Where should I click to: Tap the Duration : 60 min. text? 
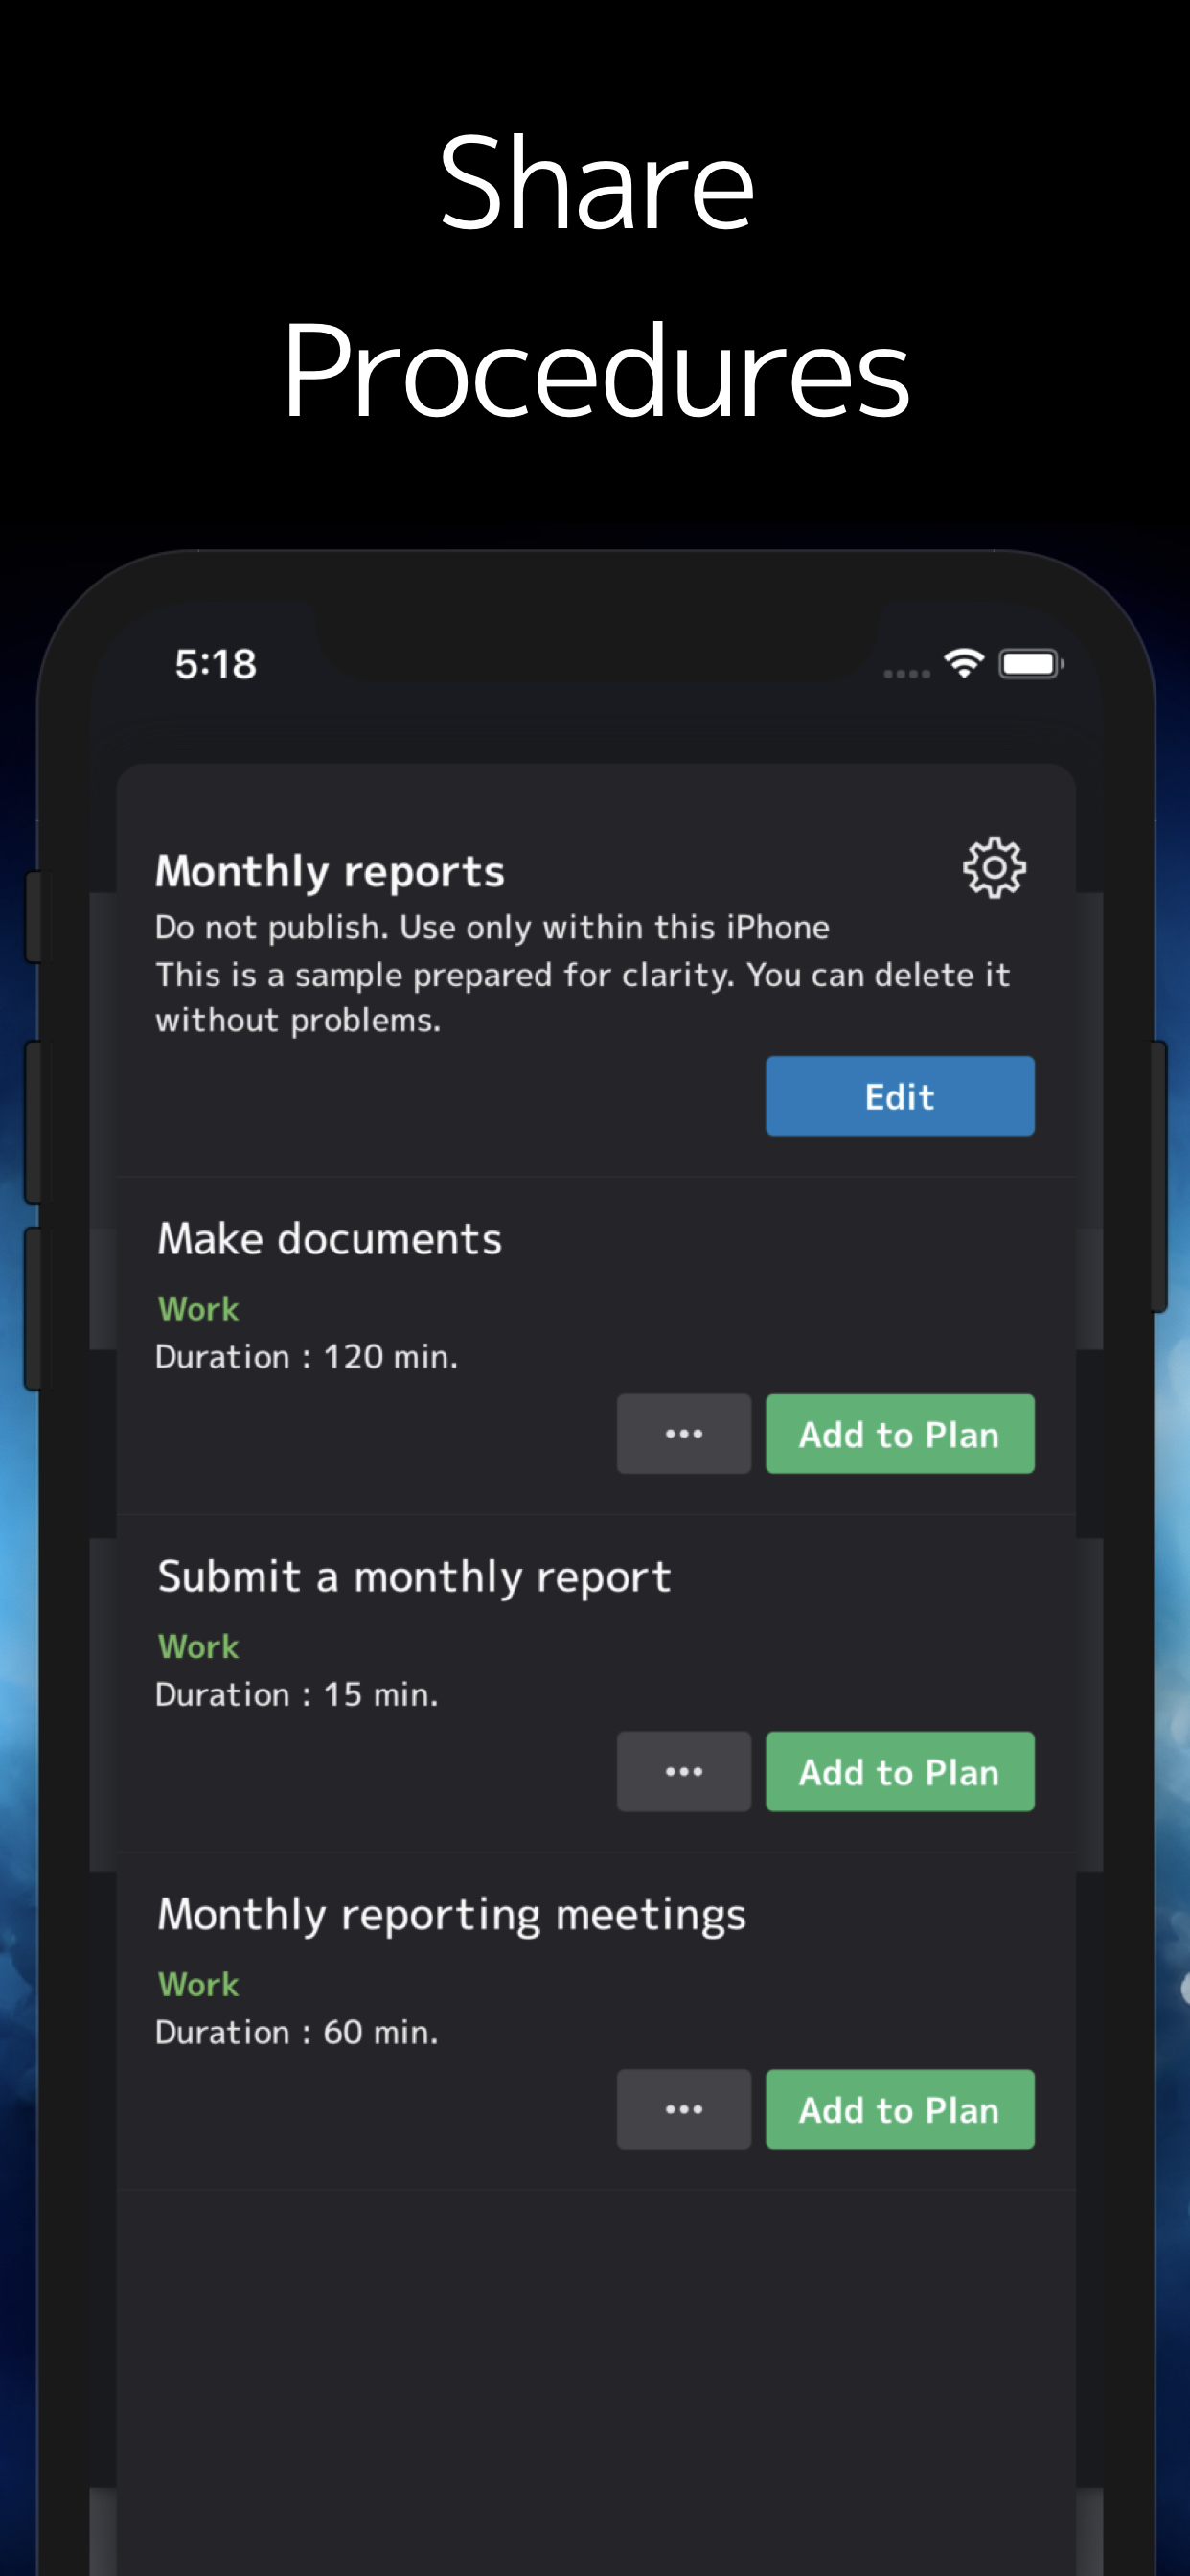(296, 2032)
